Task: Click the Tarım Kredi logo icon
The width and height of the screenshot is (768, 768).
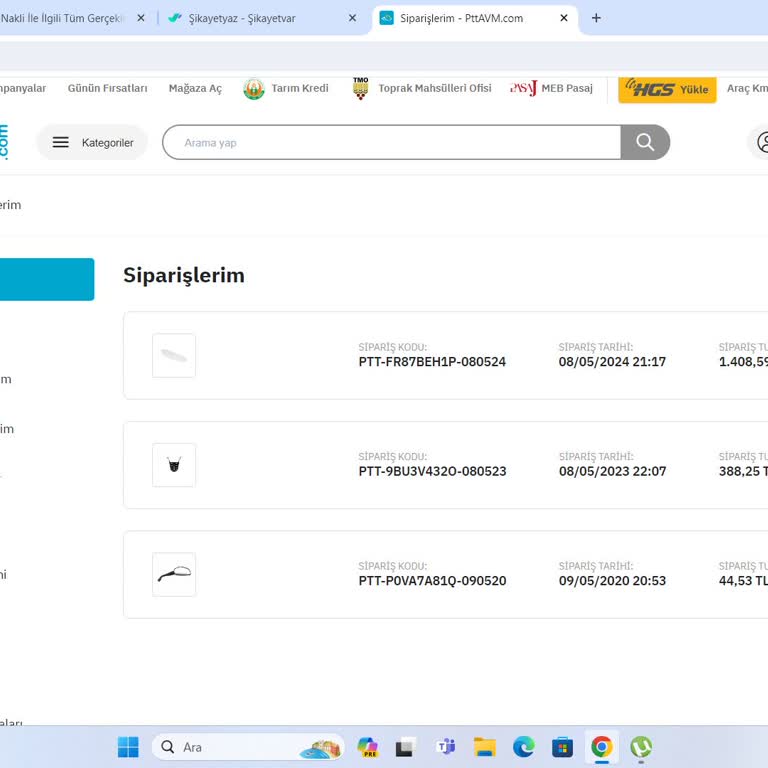Action: [254, 89]
